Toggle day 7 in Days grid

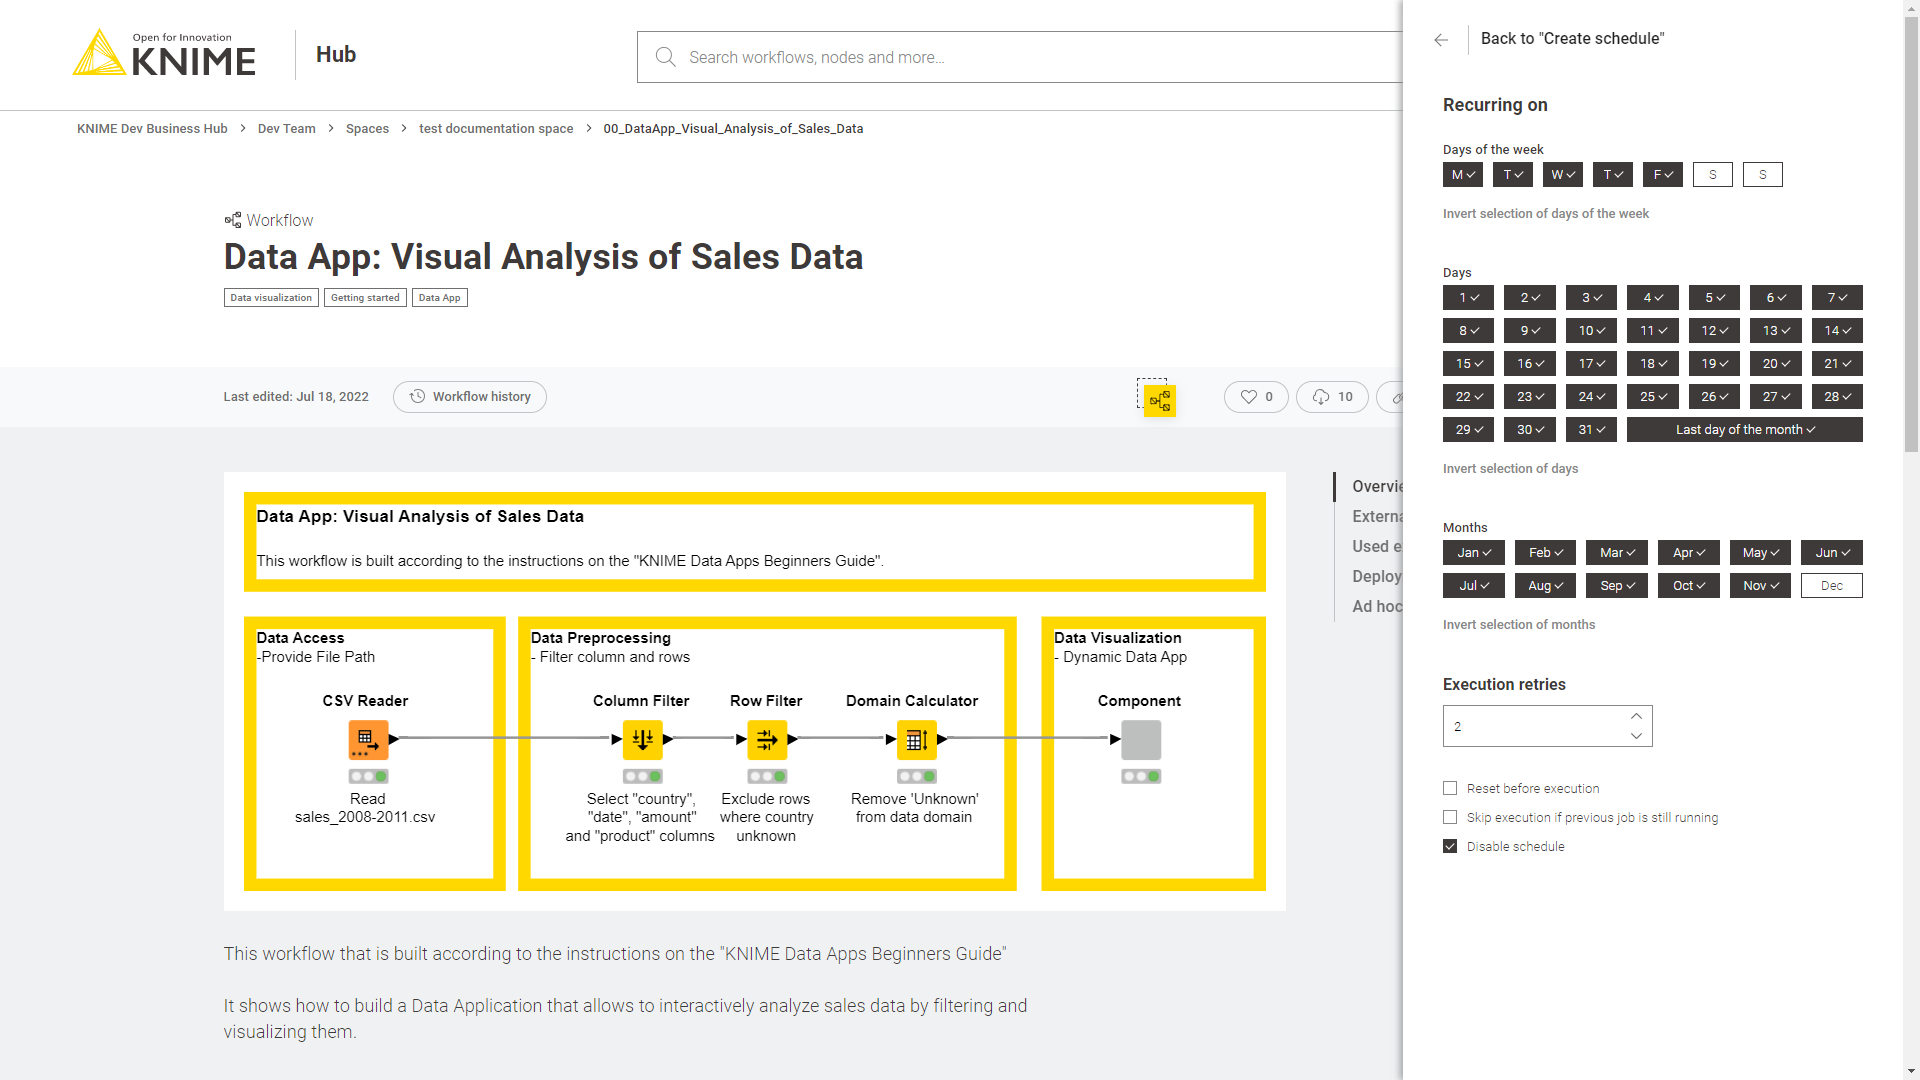[x=1837, y=298]
